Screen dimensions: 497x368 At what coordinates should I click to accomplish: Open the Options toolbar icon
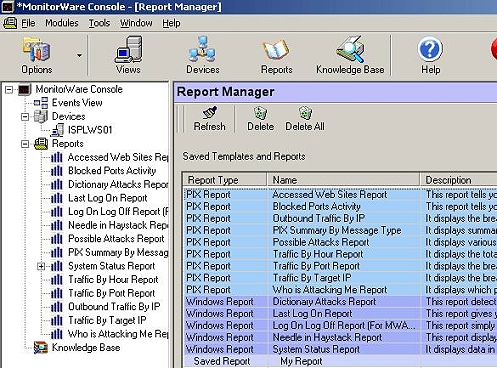click(36, 49)
